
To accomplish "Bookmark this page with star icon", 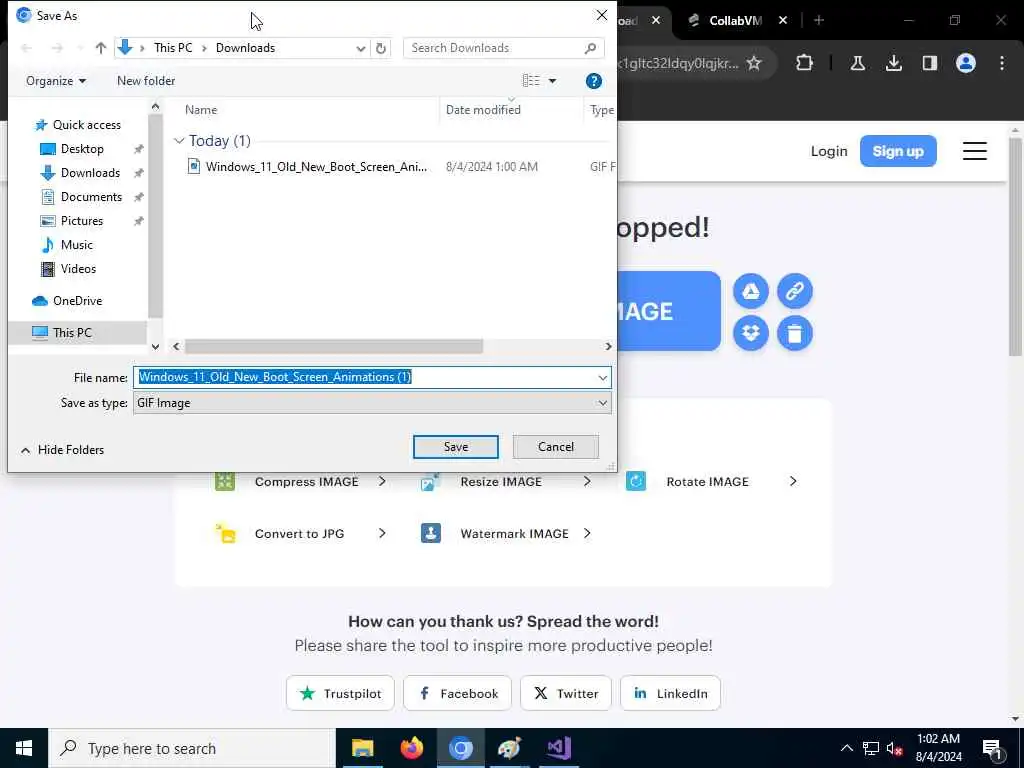I will tap(754, 63).
